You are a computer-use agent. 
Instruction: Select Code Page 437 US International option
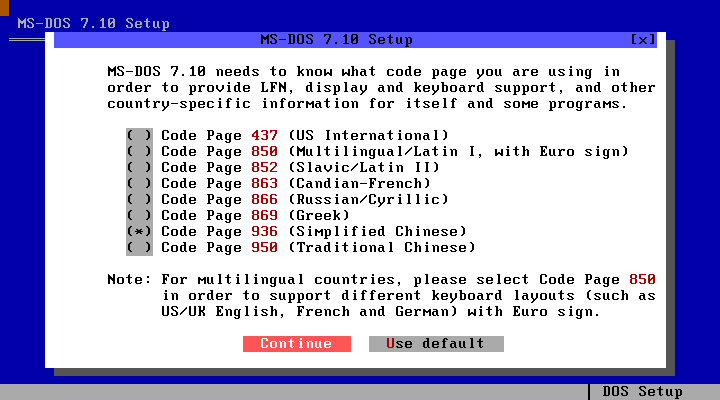139,136
